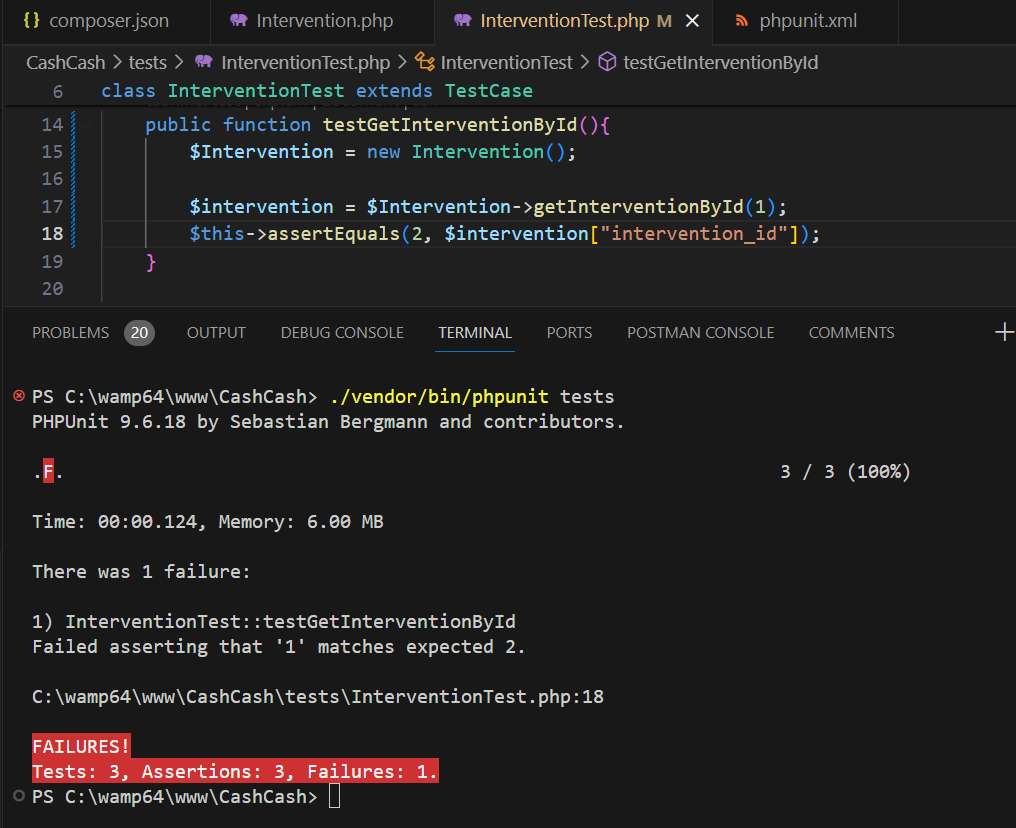Close the InterventionTest.php tab
Viewport: 1016px width, 828px height.
pos(693,21)
